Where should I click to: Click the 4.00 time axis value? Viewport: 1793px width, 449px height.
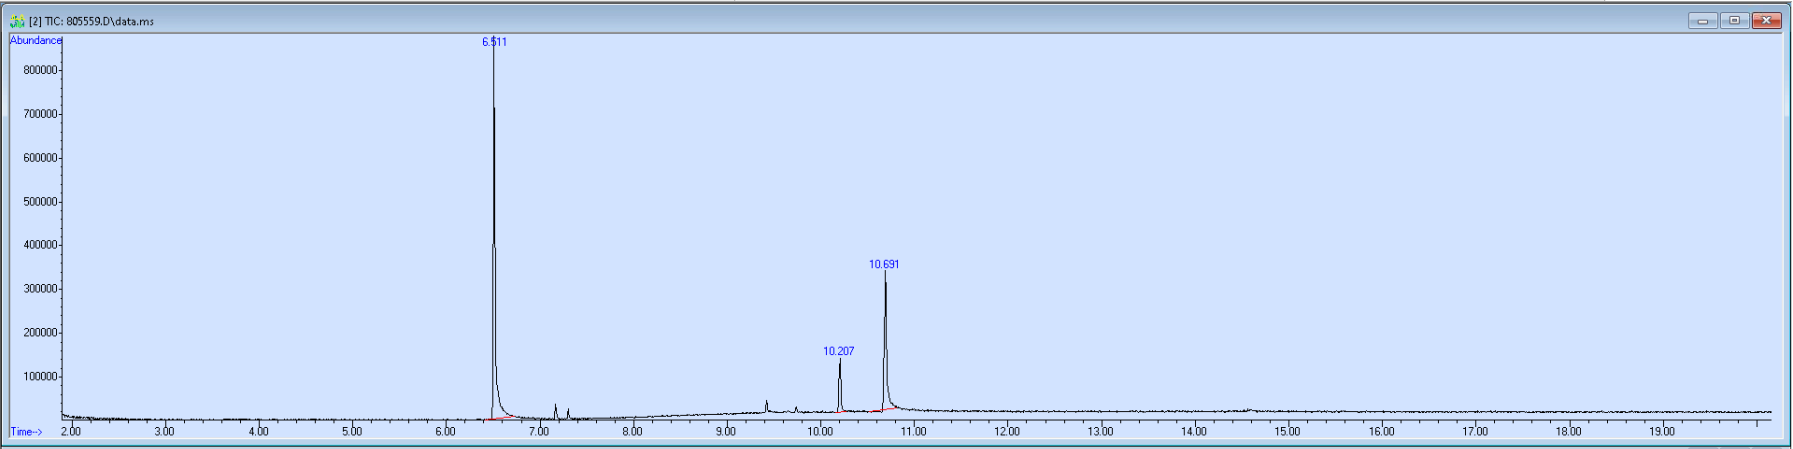click(x=258, y=432)
